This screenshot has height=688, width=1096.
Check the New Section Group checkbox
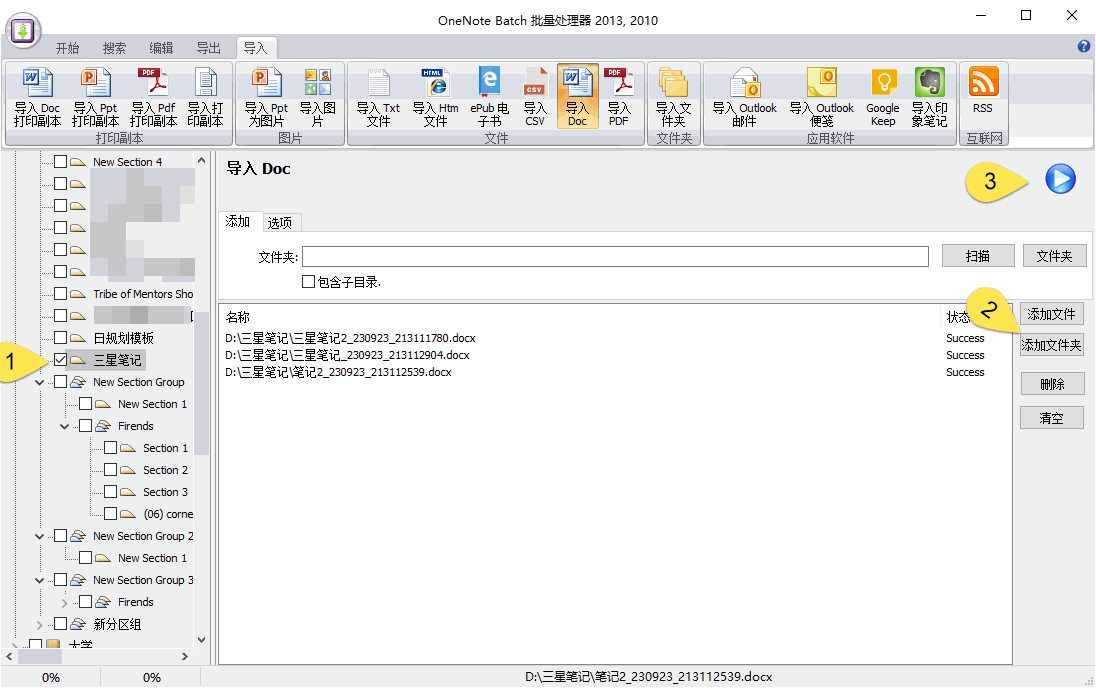[61, 382]
